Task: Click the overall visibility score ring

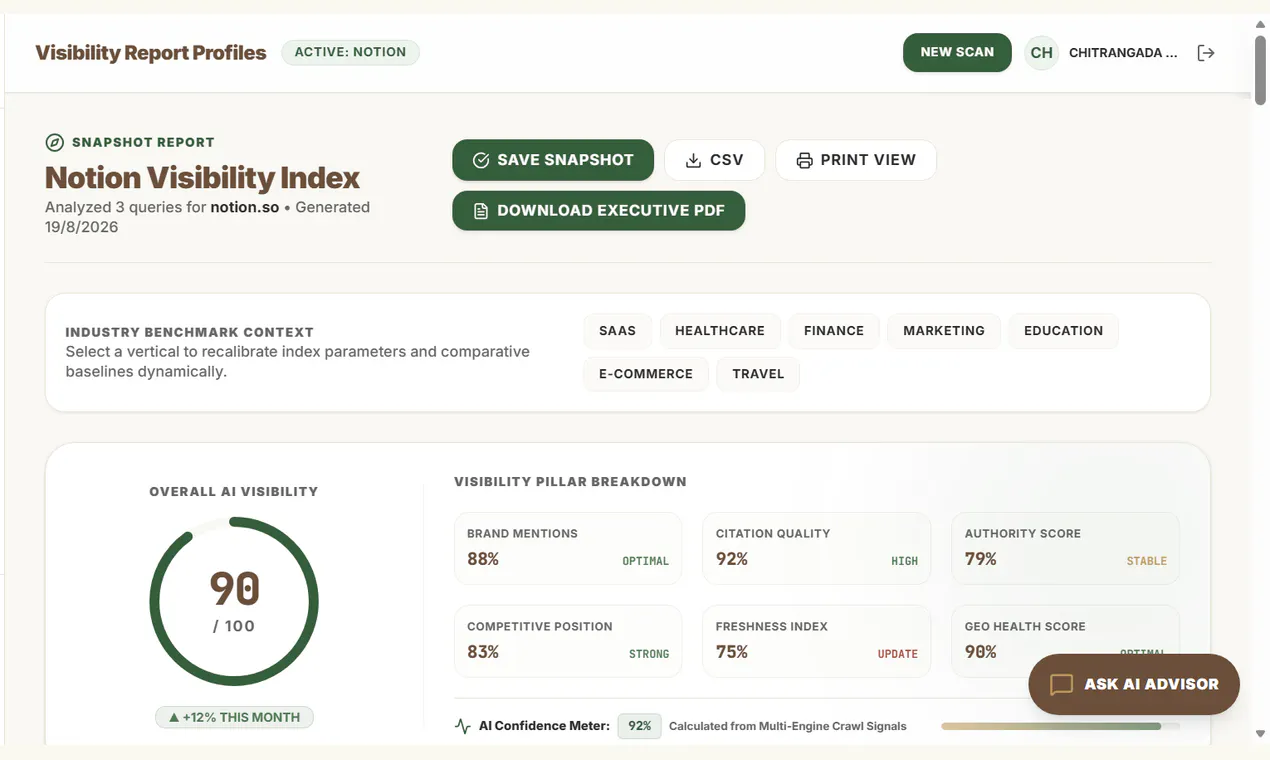Action: tap(234, 602)
